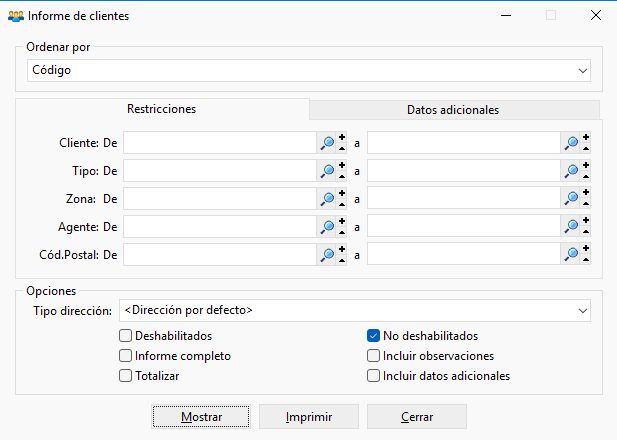Click the Mostrar button
The image size is (617, 440).
point(201,417)
